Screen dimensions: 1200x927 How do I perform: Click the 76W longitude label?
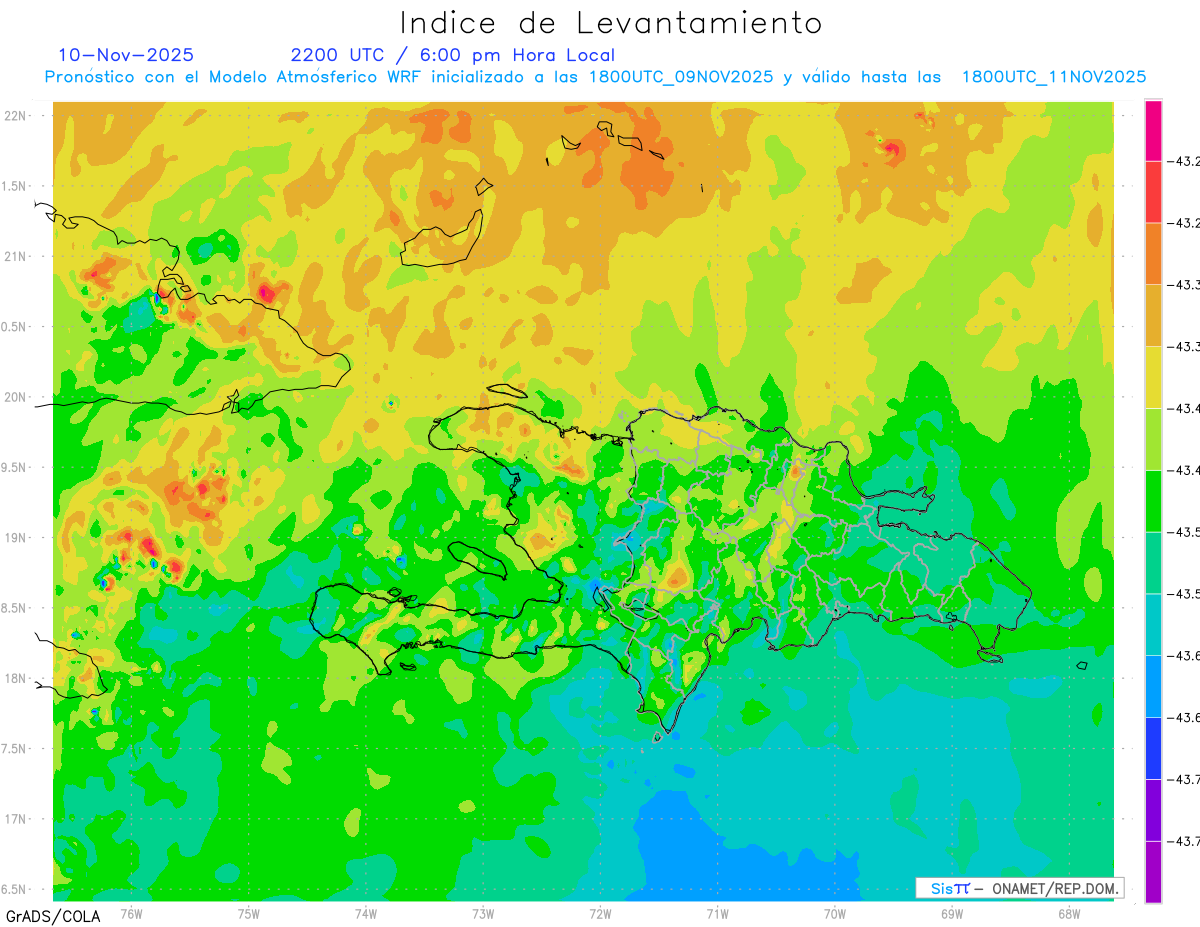(x=131, y=913)
